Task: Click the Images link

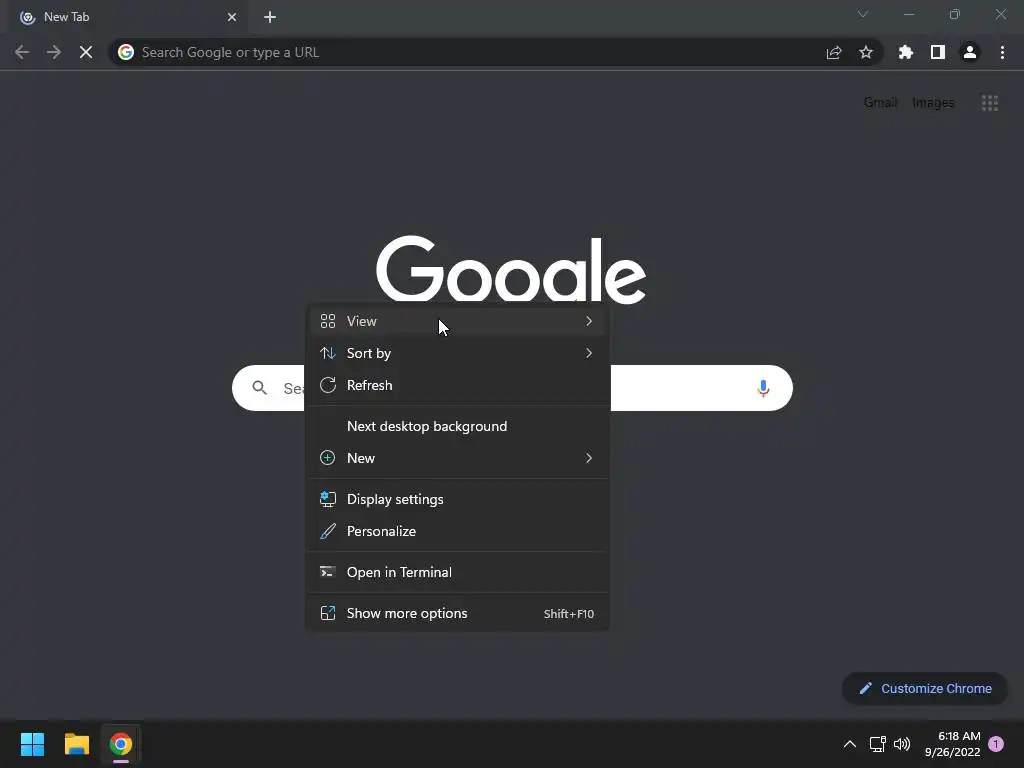Action: click(x=933, y=103)
